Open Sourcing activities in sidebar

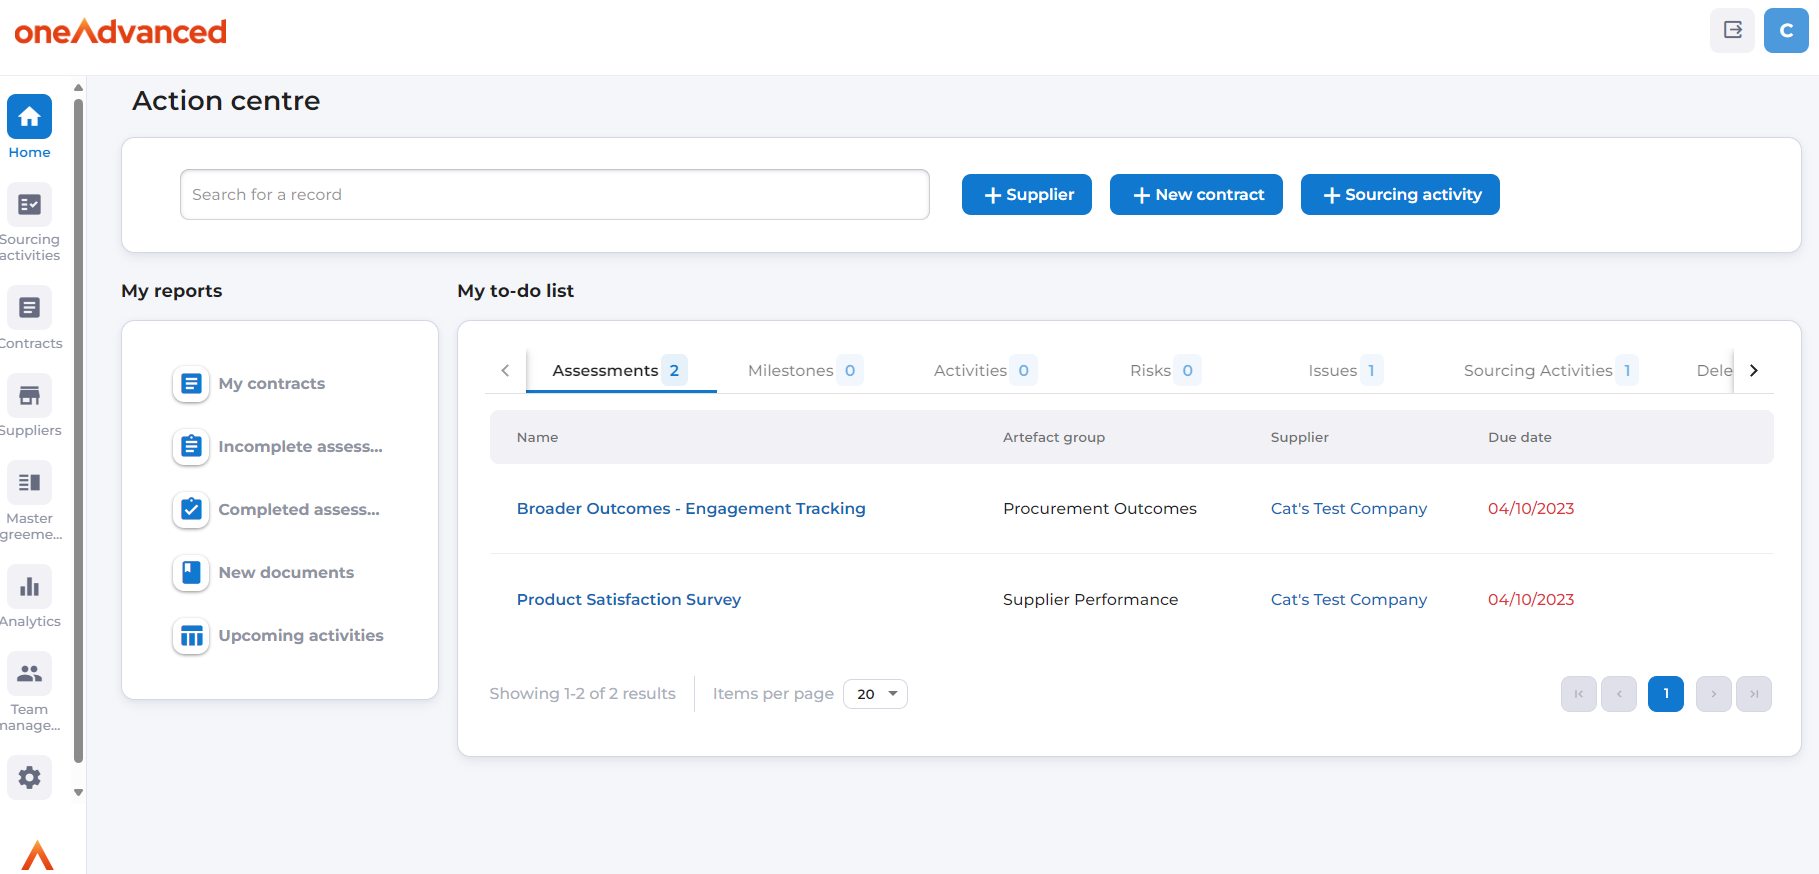(30, 205)
